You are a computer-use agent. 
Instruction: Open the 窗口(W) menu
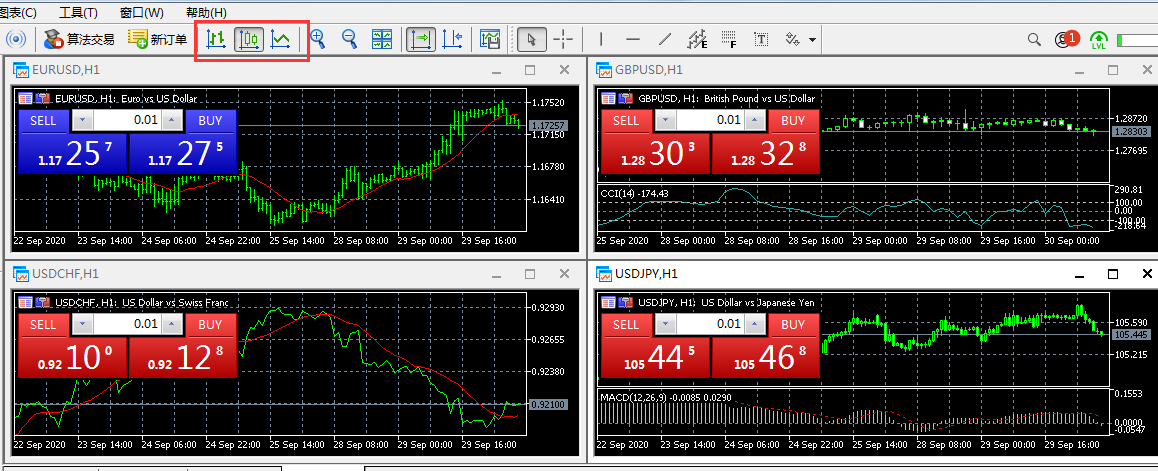point(142,13)
